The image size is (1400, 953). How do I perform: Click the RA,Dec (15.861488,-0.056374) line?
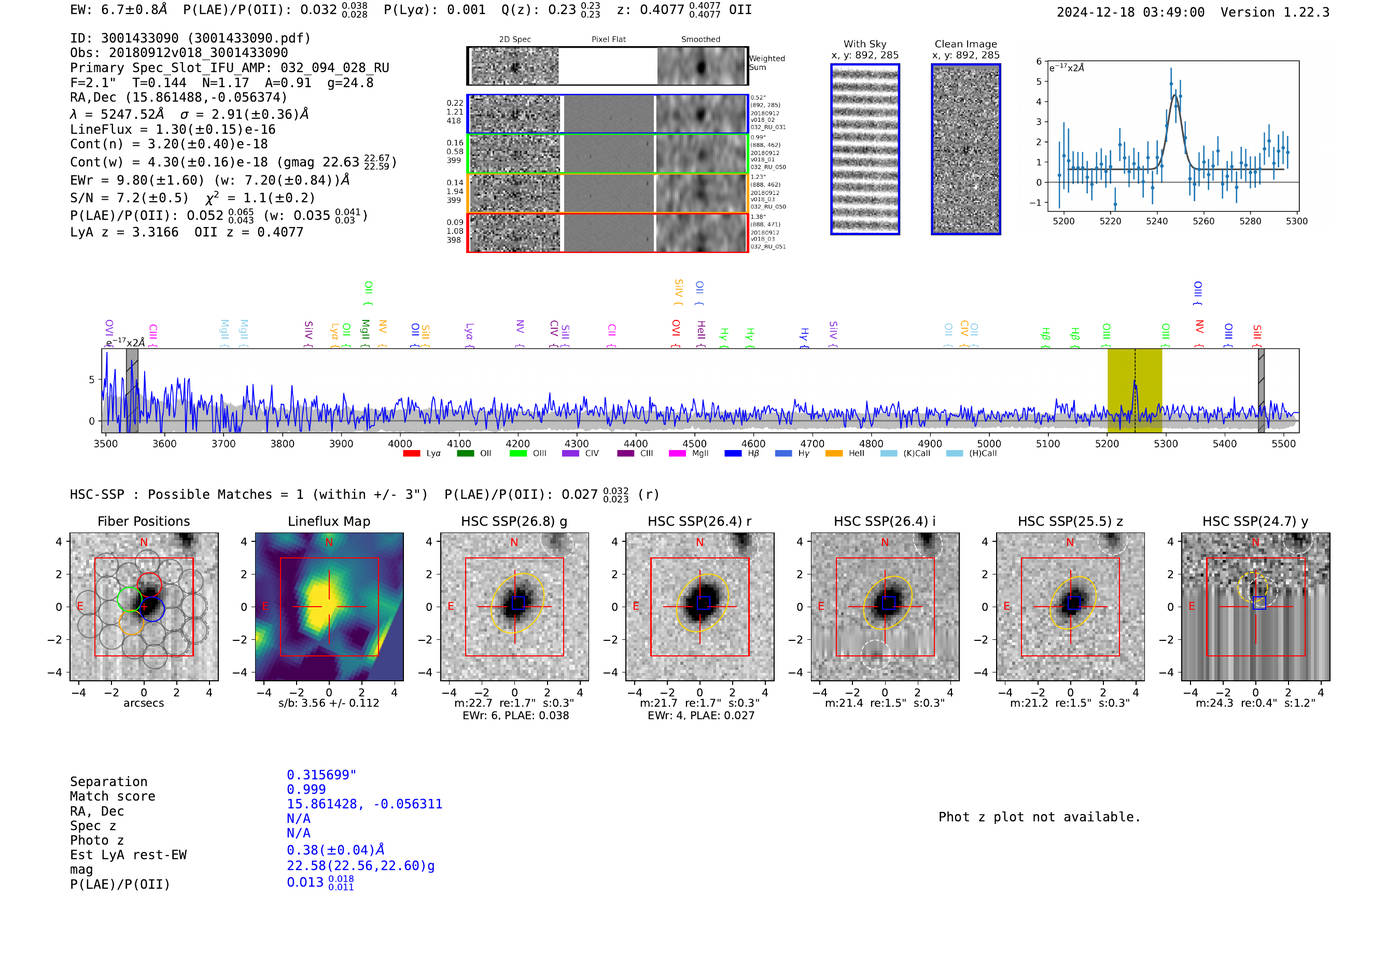pos(178,97)
